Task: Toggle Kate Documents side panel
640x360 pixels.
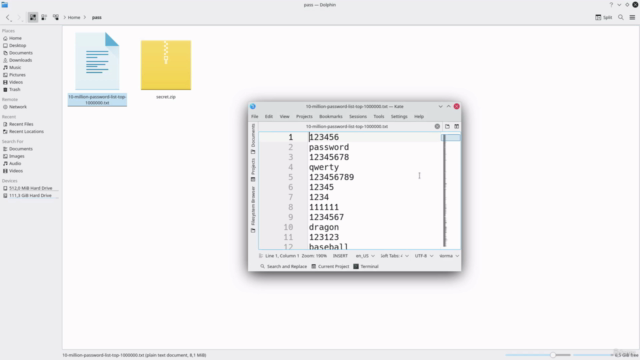Action: [x=253, y=138]
